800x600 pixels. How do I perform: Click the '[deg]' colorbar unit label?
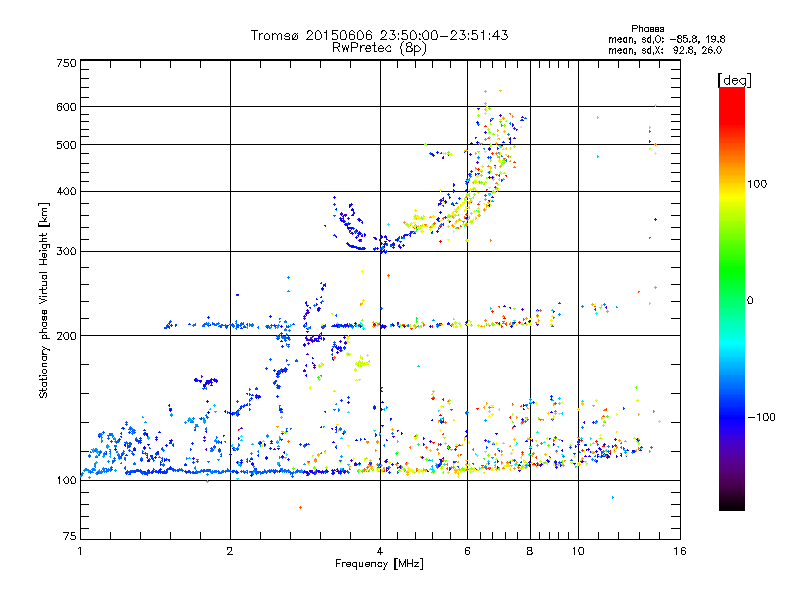tap(734, 80)
